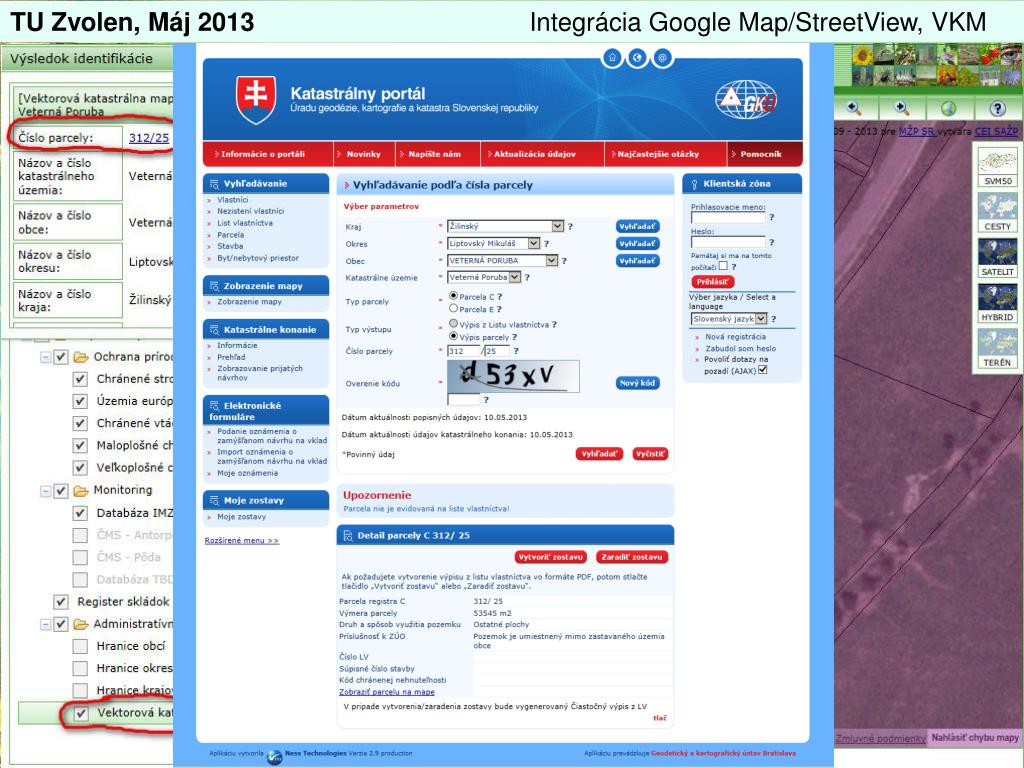Open the Kraj dropdown (Žilinský)
The height and width of the screenshot is (768, 1024).
[x=505, y=226]
